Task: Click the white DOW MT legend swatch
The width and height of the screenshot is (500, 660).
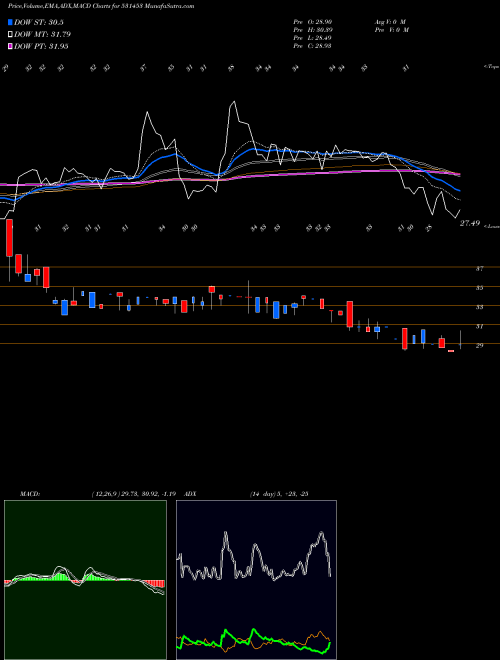Action: pyautogui.click(x=10, y=35)
